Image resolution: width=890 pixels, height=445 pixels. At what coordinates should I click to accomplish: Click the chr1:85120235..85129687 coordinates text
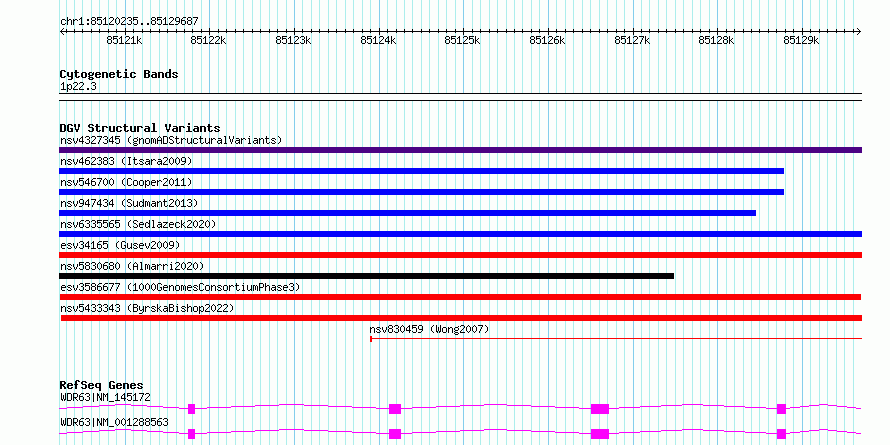tap(129, 21)
